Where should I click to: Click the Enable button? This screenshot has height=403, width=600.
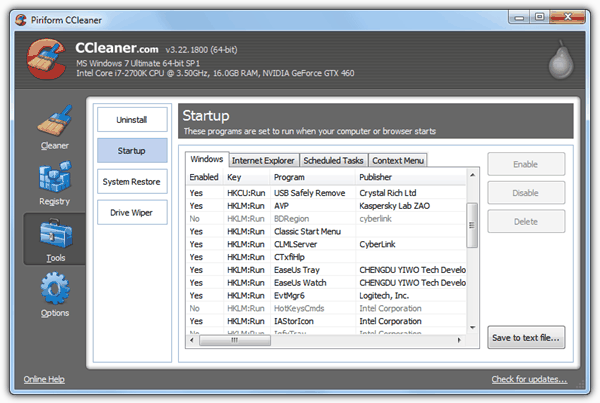(x=526, y=164)
